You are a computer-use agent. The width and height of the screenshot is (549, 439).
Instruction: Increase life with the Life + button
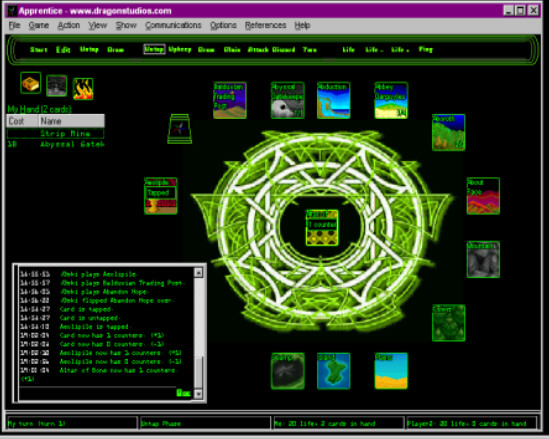click(400, 50)
